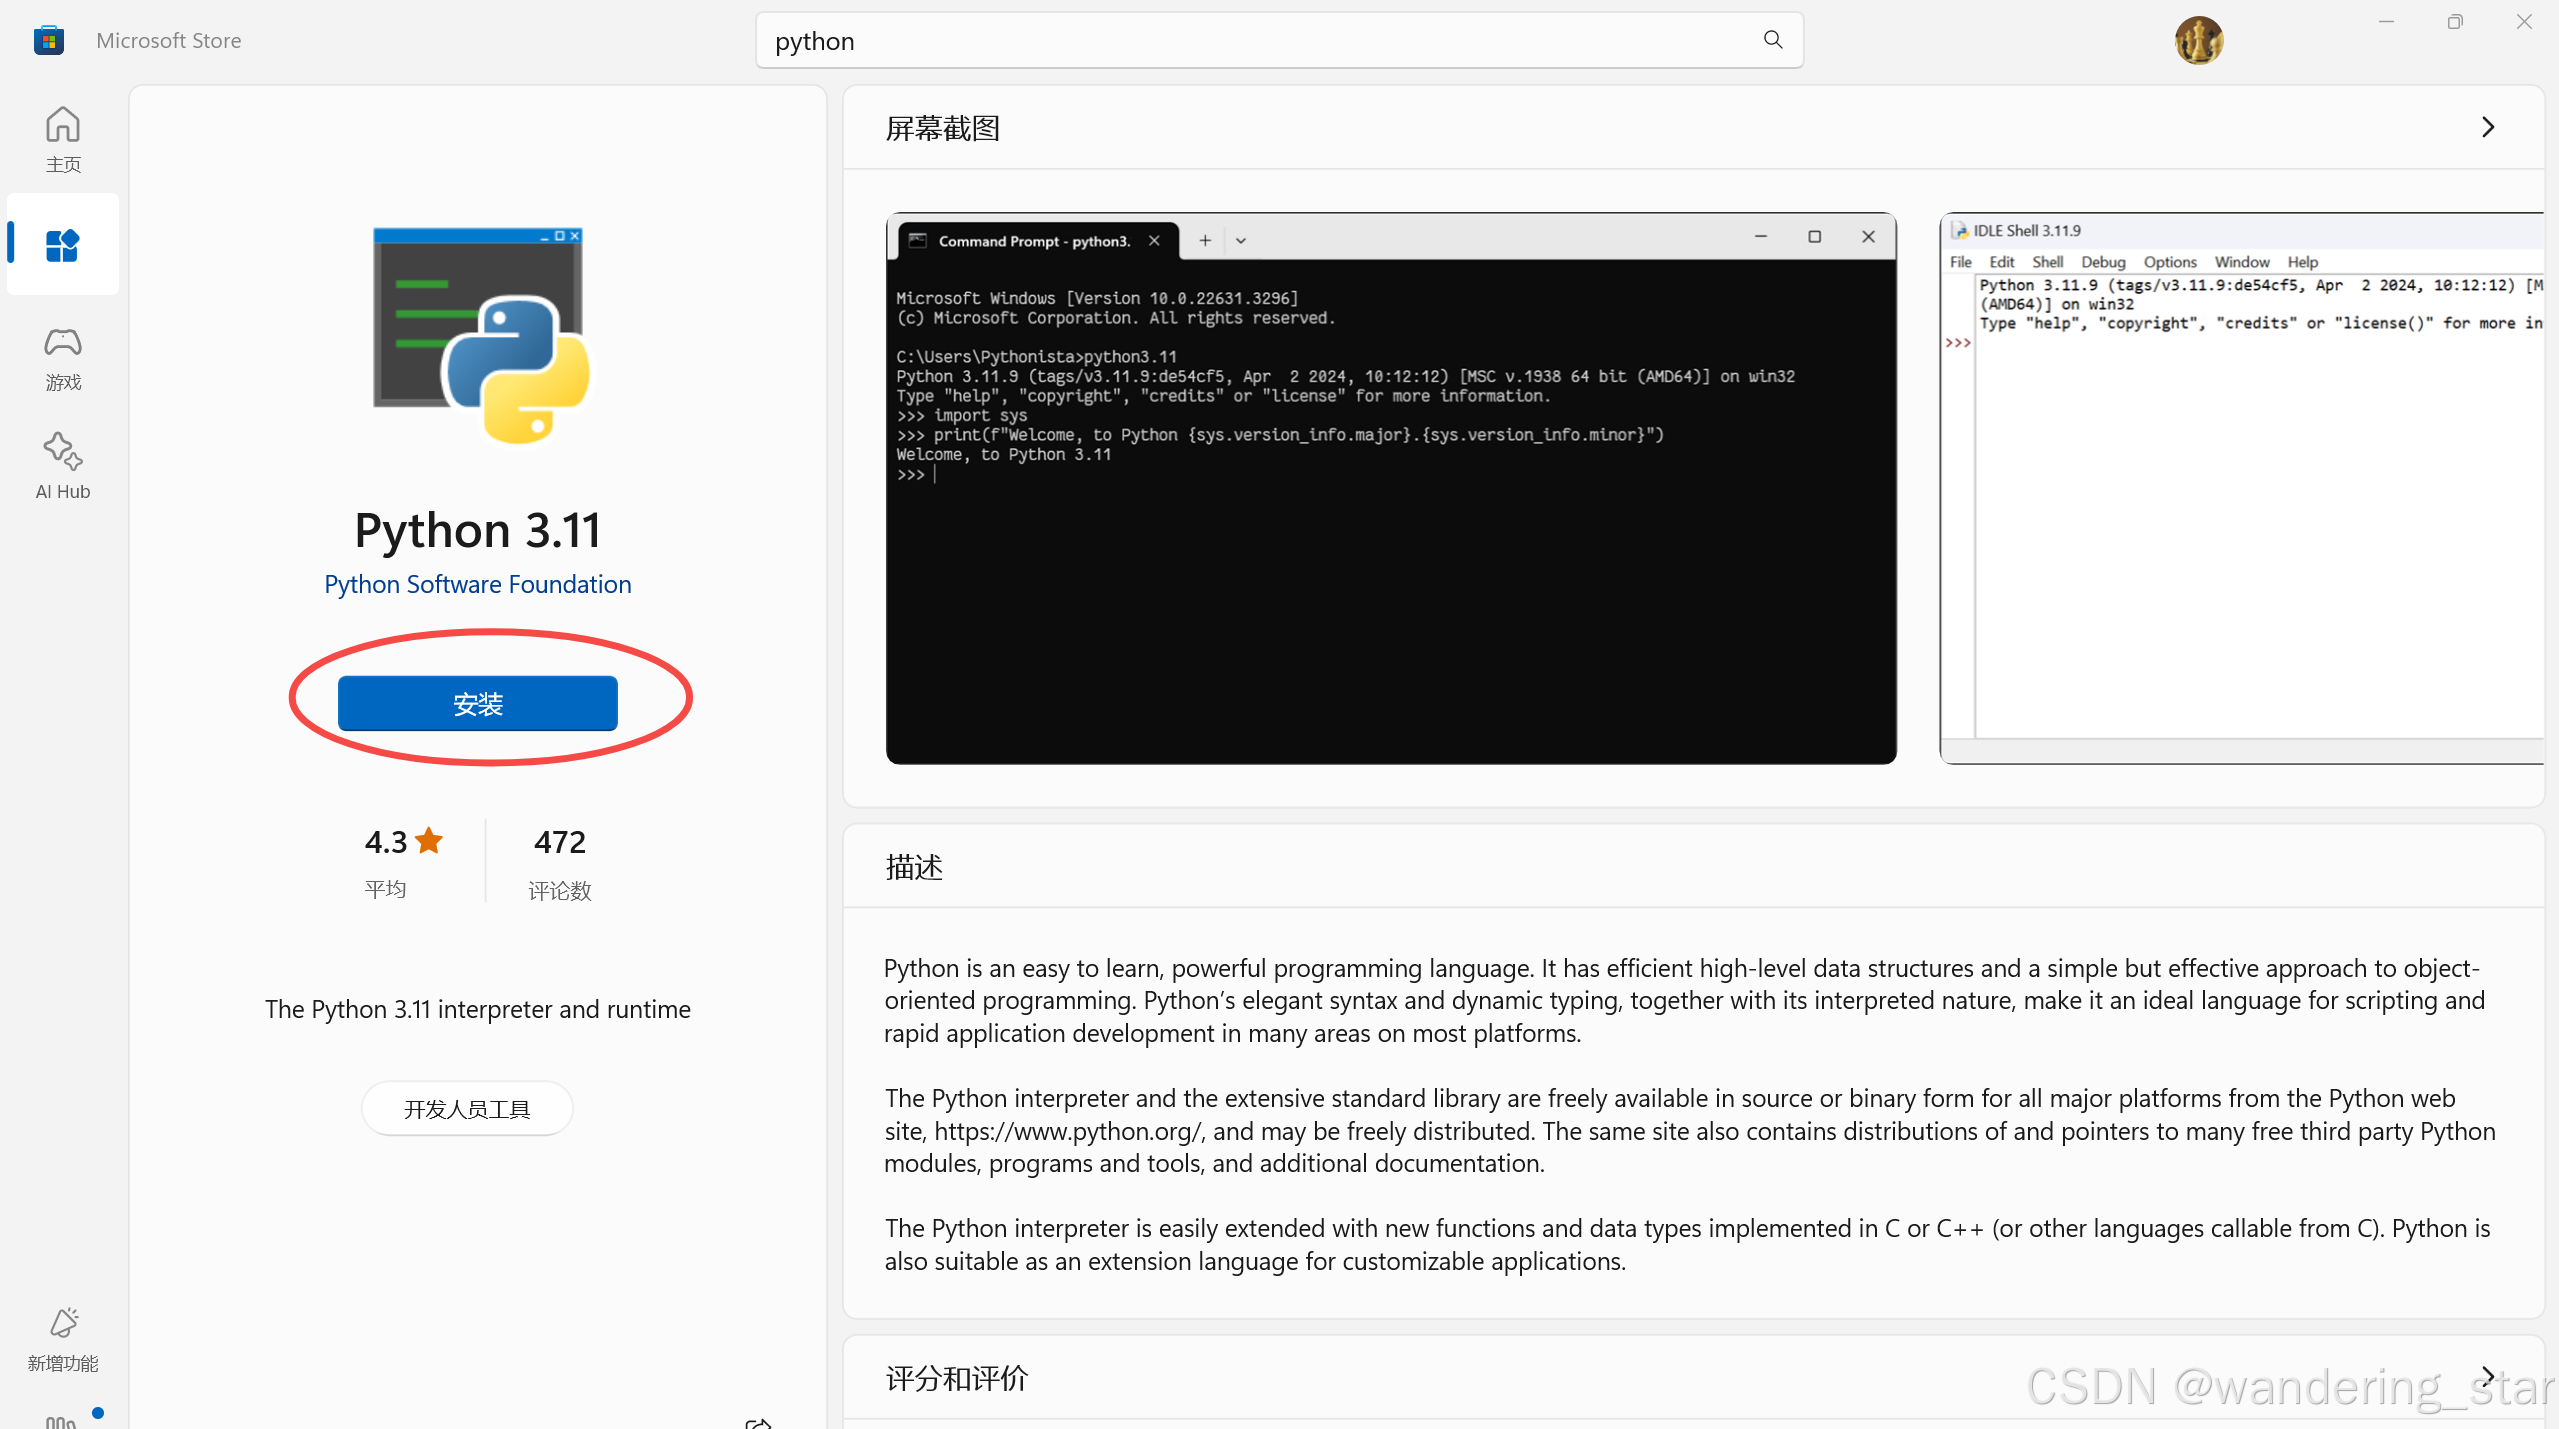Click into the python search field
The height and width of the screenshot is (1429, 2559).
(x=1250, y=41)
